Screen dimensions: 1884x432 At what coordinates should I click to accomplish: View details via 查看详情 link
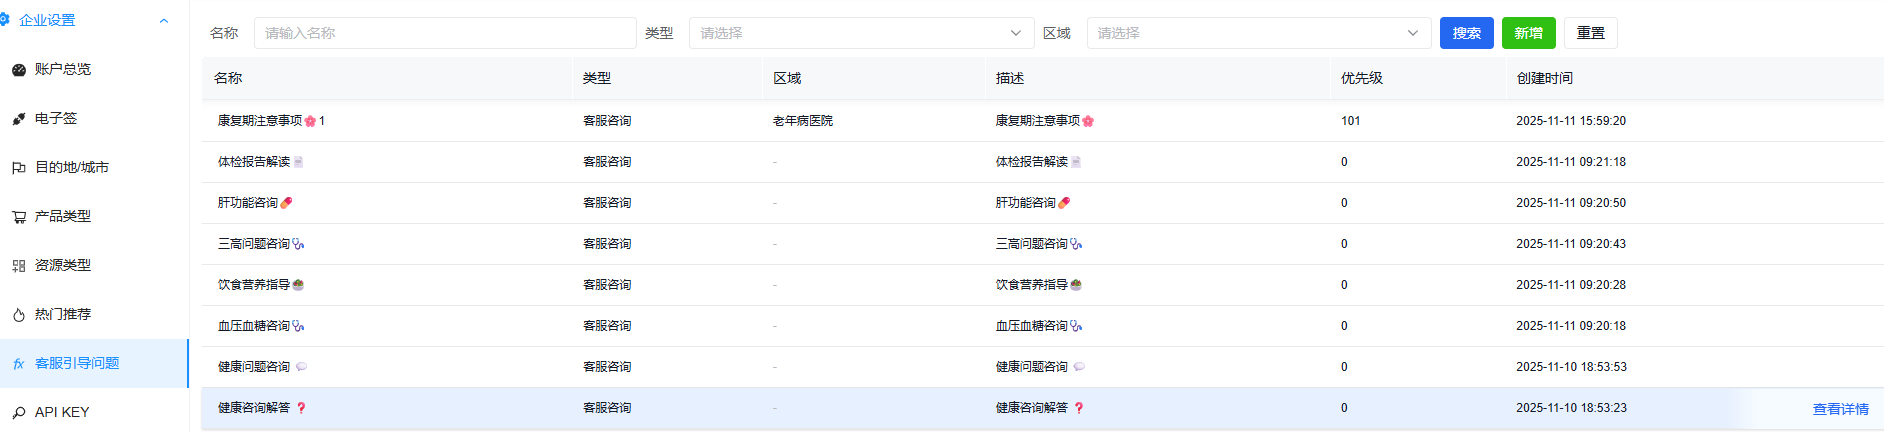tap(1840, 409)
